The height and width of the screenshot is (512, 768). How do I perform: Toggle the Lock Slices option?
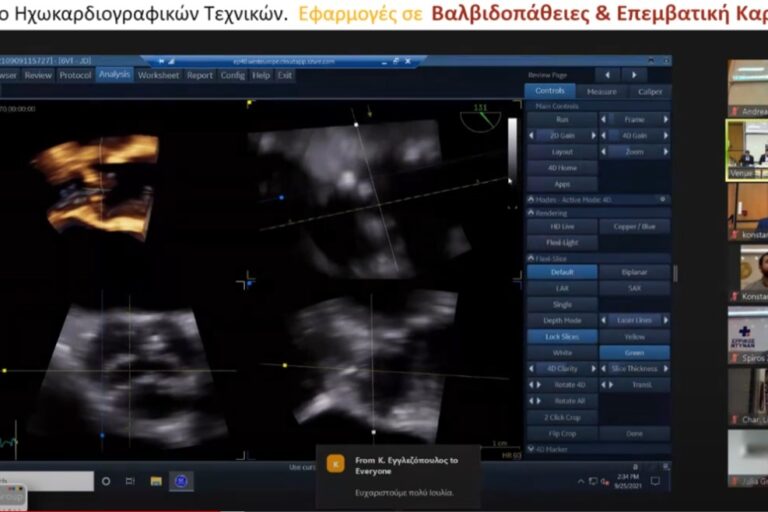click(562, 337)
